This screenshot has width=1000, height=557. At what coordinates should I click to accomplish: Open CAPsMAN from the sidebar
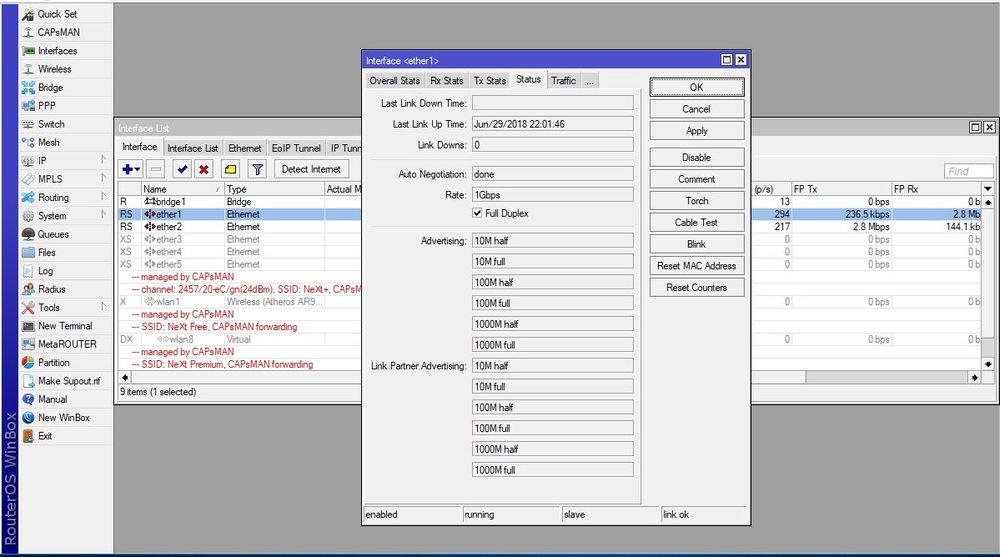58,32
